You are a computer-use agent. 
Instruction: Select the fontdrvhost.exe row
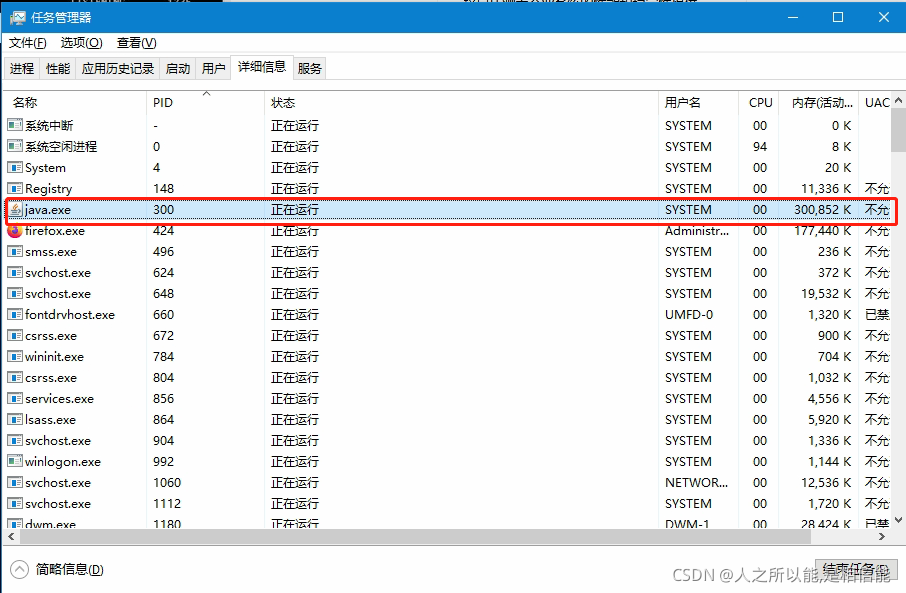click(x=448, y=314)
